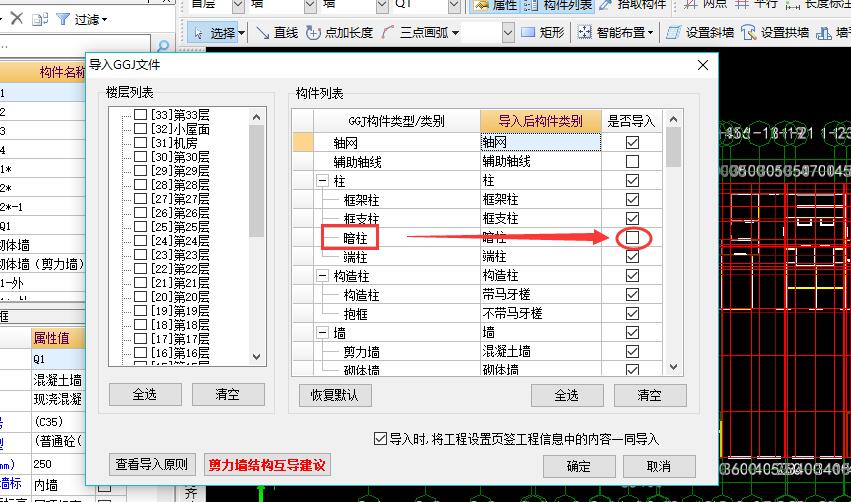Check the 暗柱 import checkbox
Screen dimensions: 851x502
coord(632,237)
